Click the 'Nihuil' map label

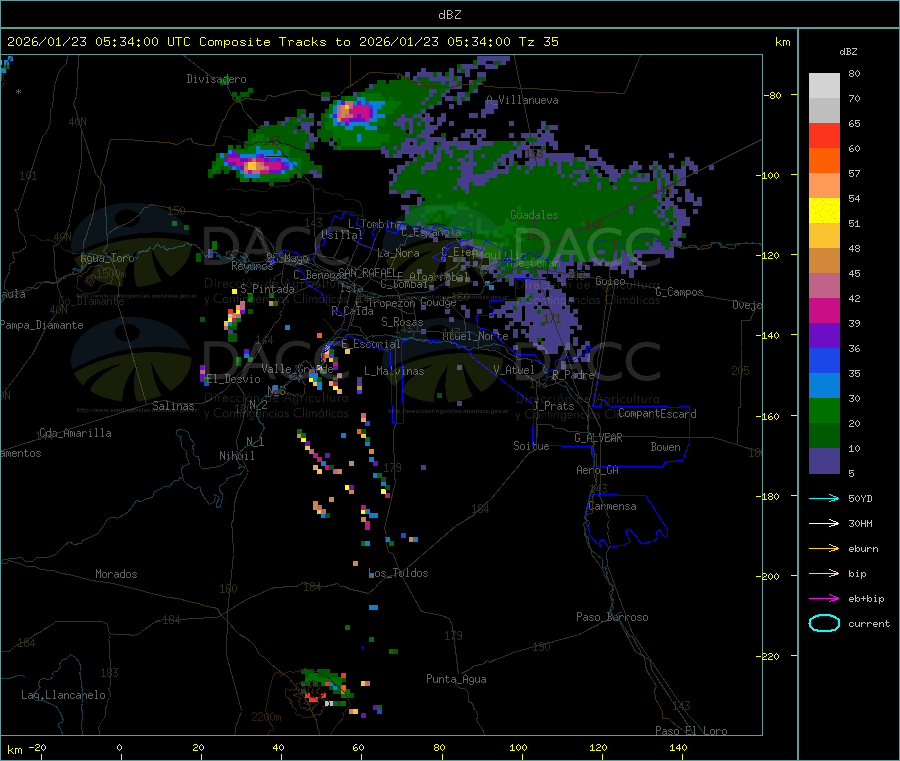236,456
